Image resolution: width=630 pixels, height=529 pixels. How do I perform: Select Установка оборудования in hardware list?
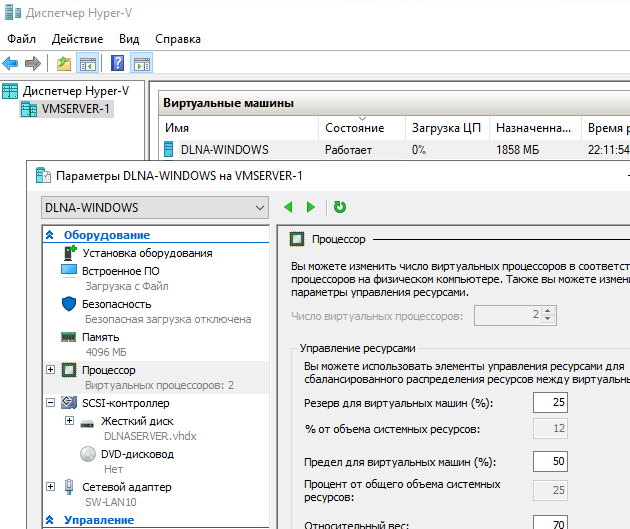(x=147, y=253)
